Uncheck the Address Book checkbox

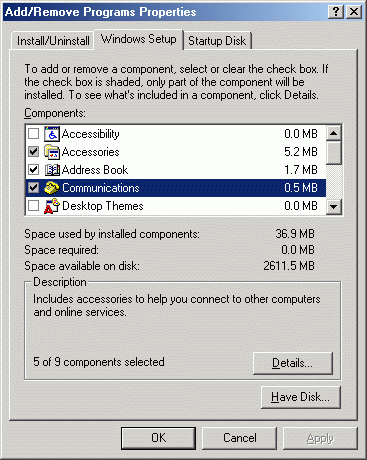(33, 170)
